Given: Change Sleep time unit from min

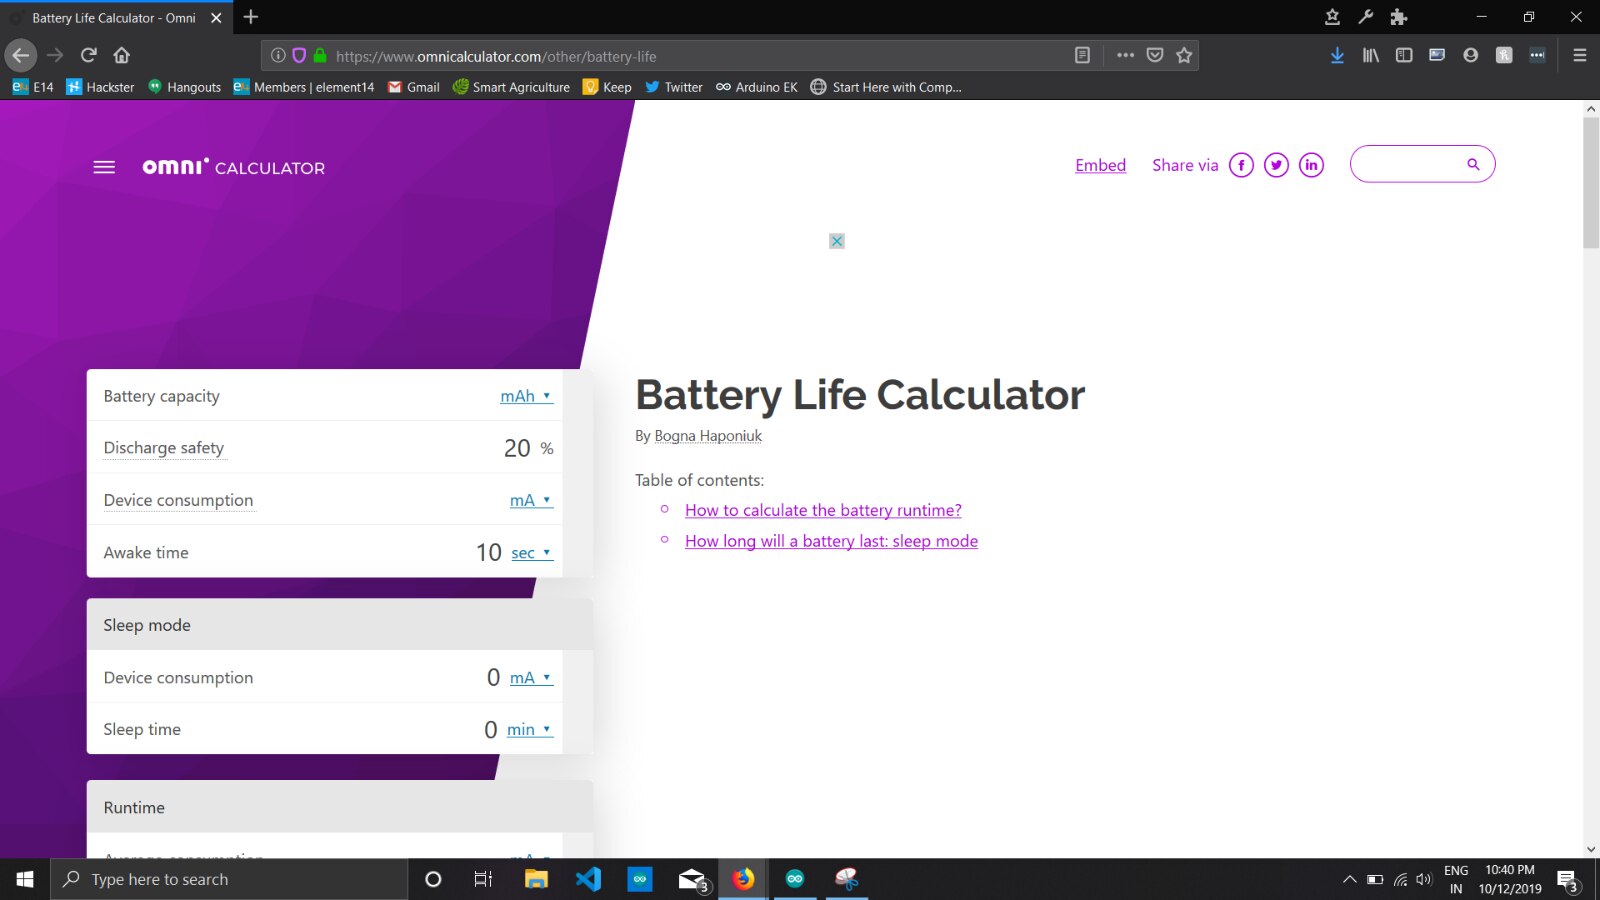Looking at the screenshot, I should [530, 730].
